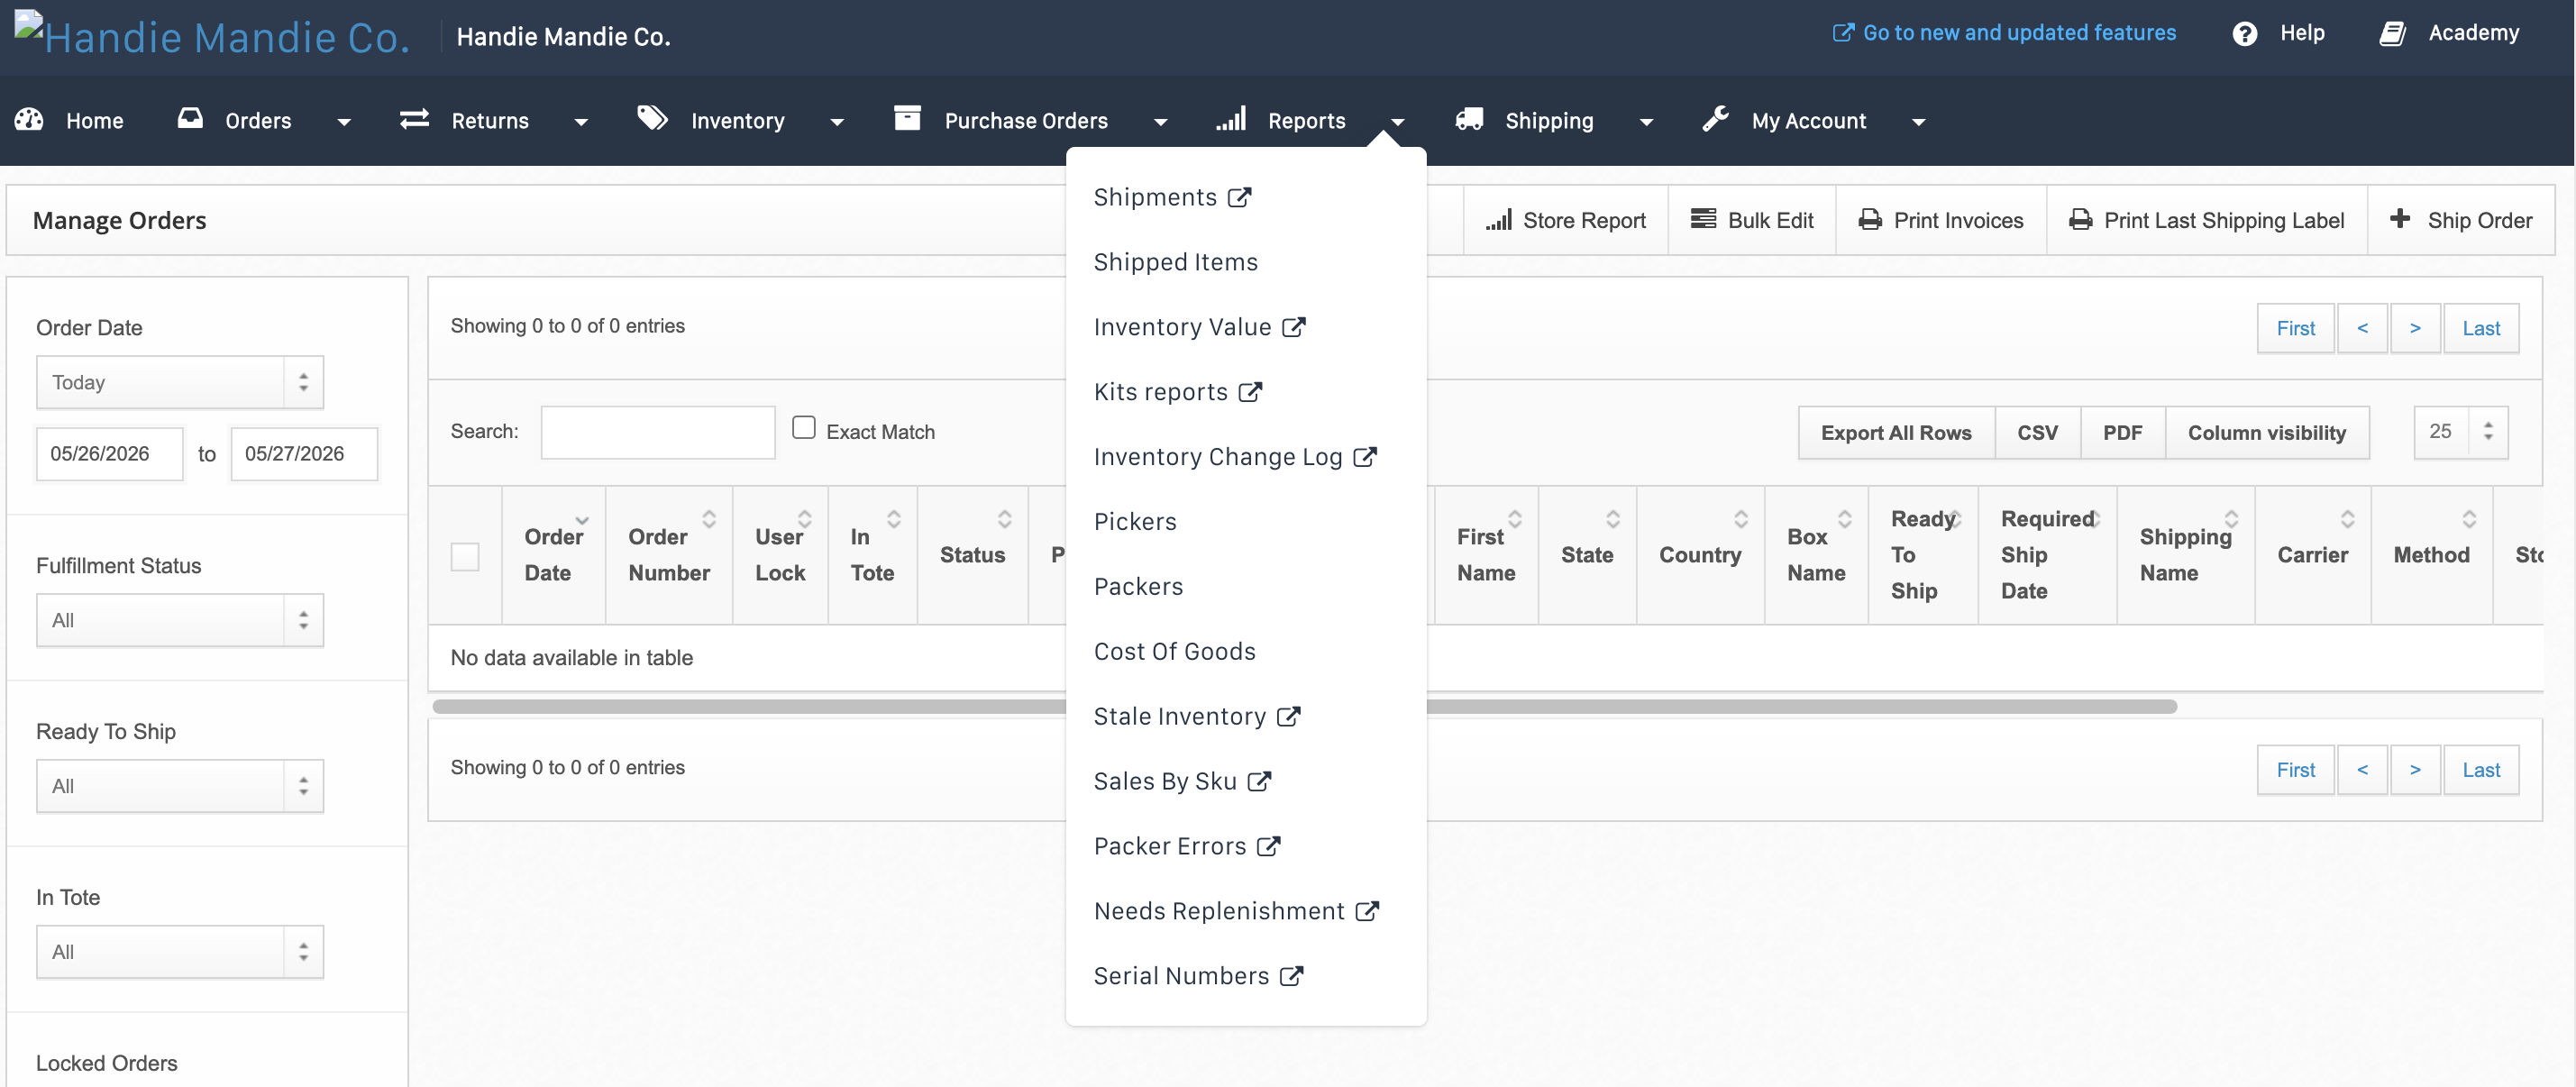This screenshot has height=1087, width=2576.
Task: Open Column visibility options
Action: tap(2266, 432)
